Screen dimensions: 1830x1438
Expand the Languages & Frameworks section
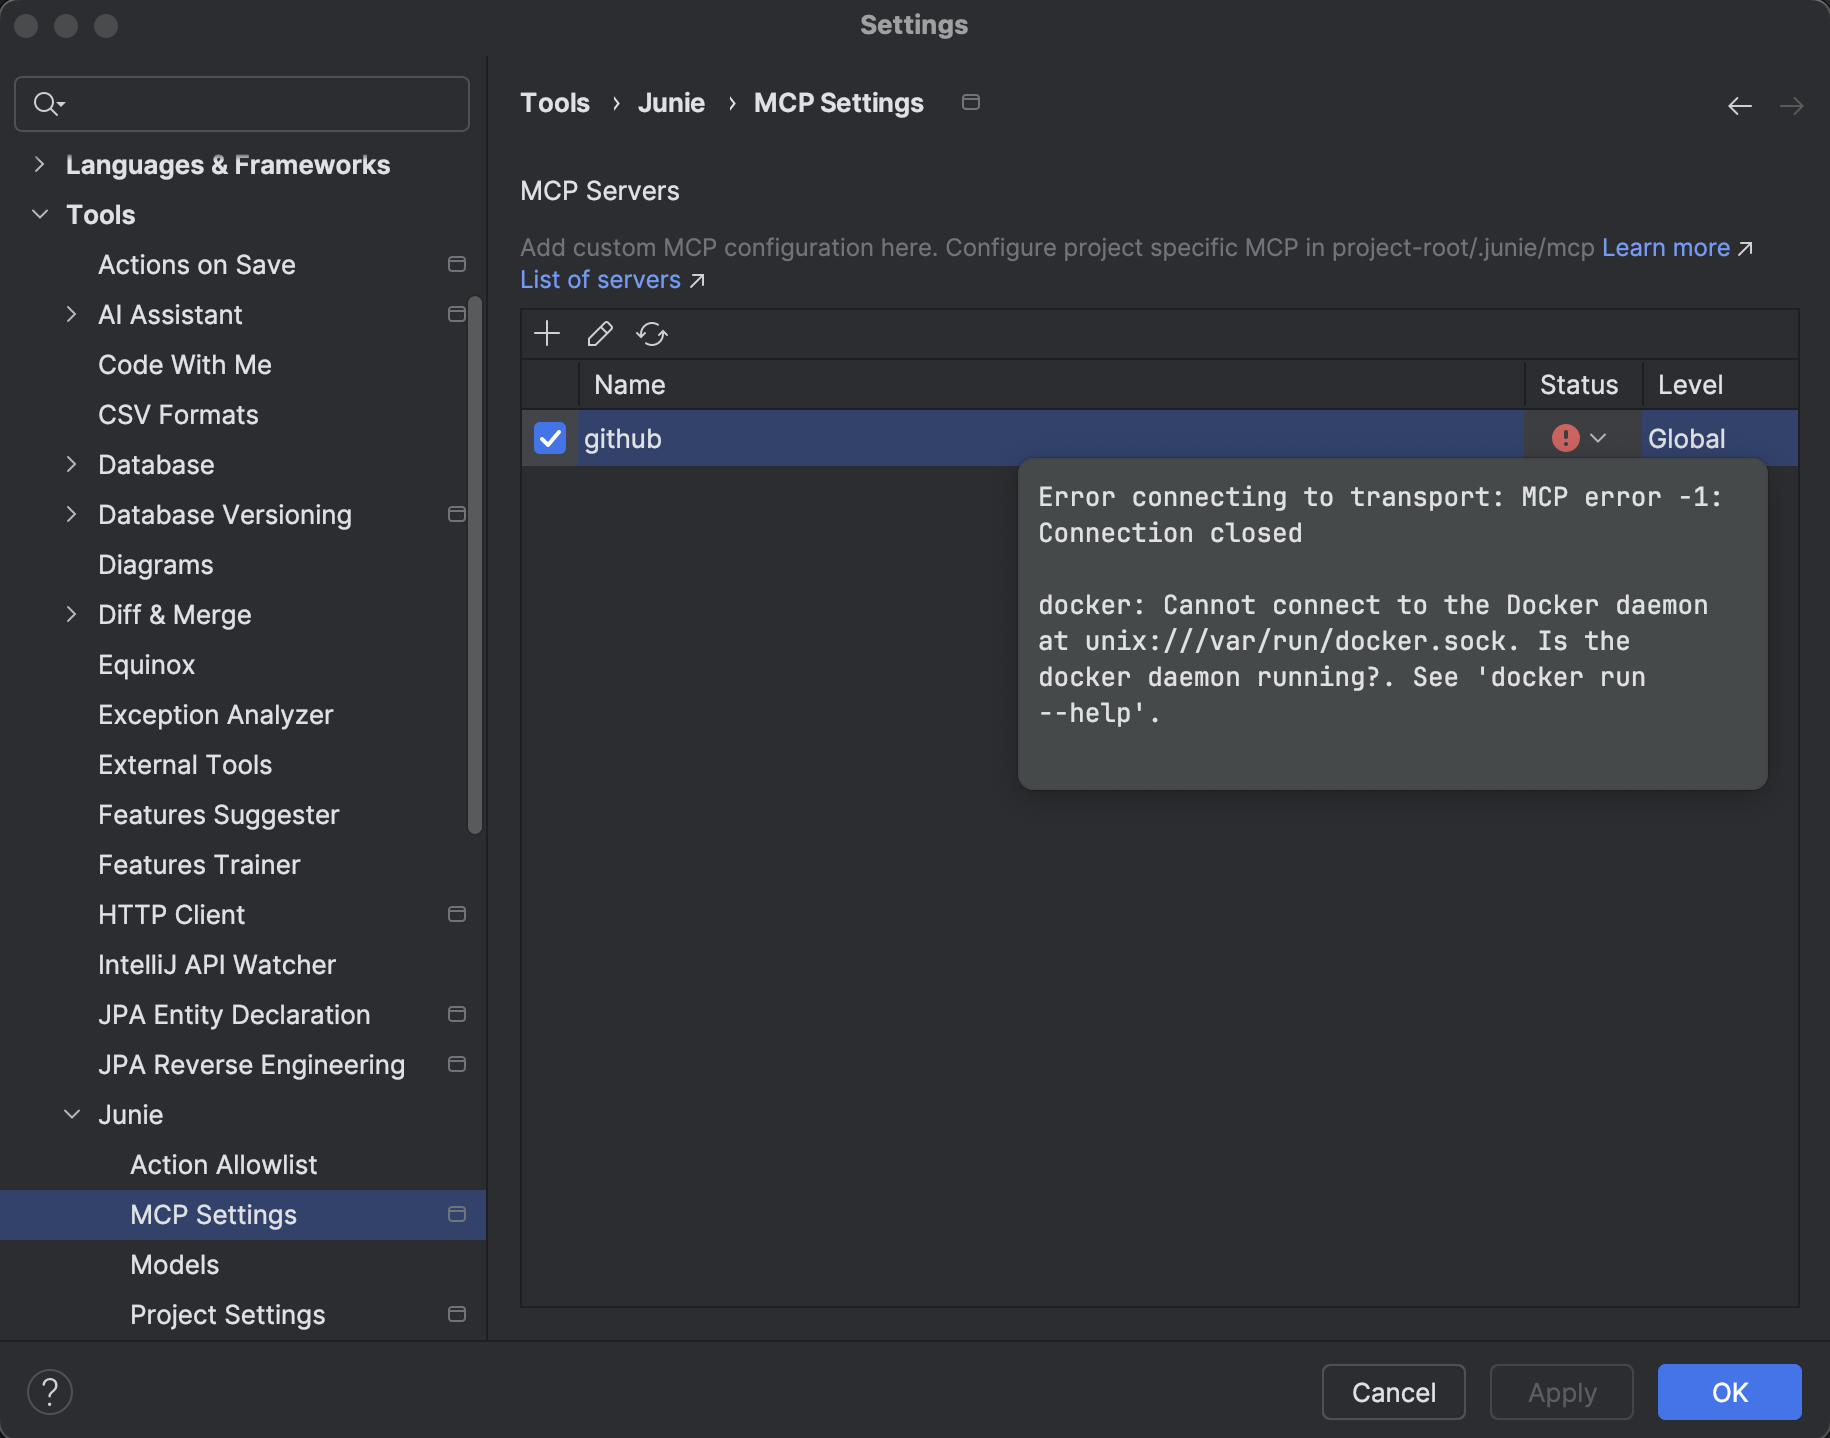pos(39,164)
